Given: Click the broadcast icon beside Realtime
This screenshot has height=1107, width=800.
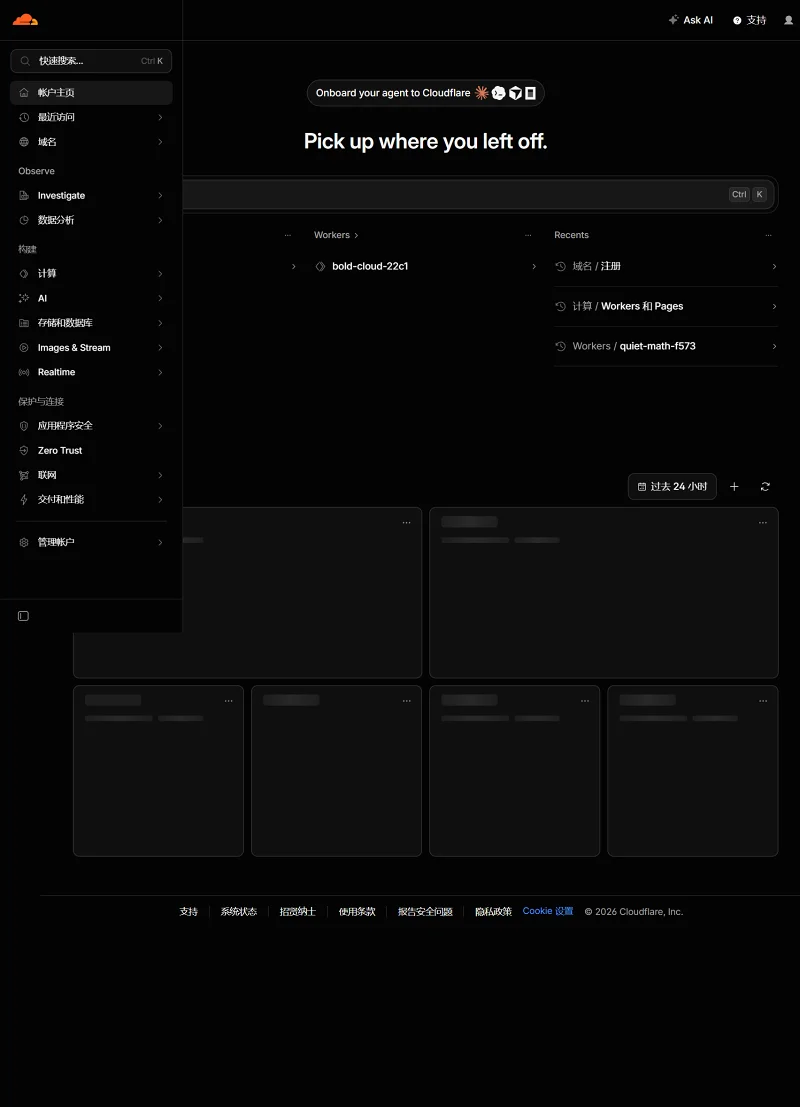Looking at the screenshot, I should pos(24,372).
